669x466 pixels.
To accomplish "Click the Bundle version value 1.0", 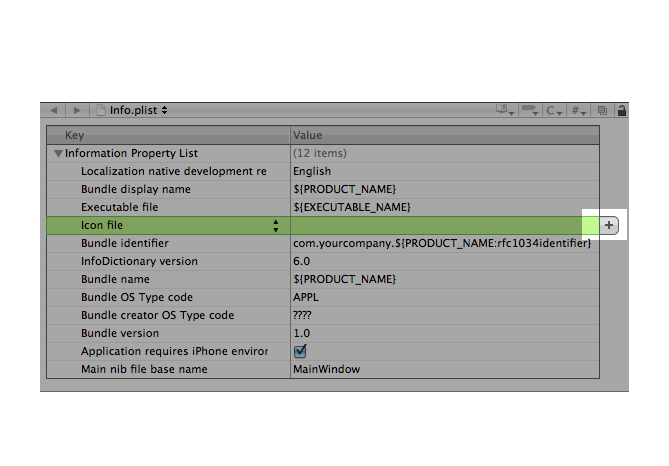I will (x=302, y=333).
